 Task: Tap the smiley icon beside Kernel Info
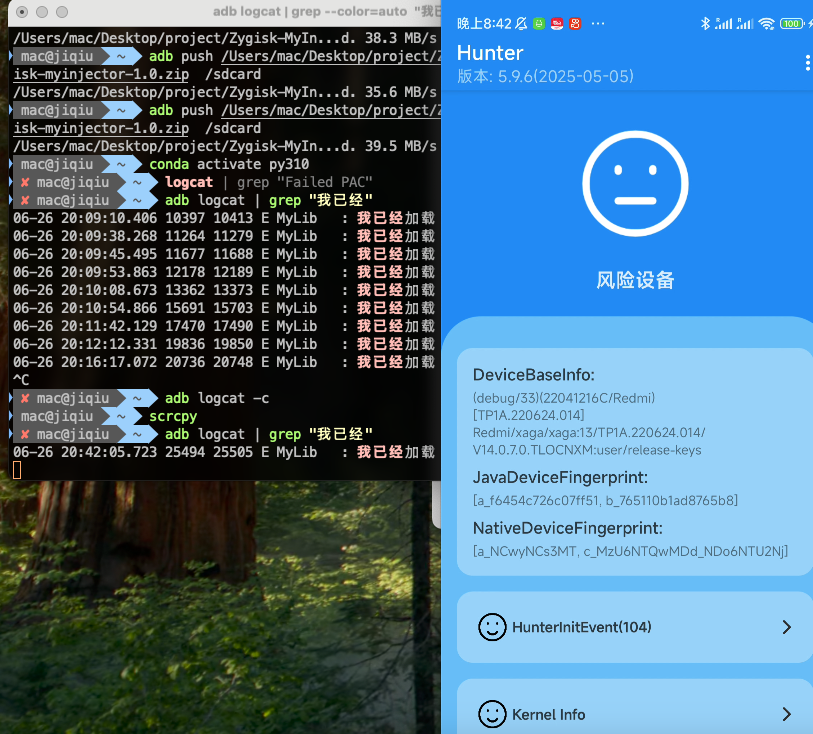(x=491, y=714)
